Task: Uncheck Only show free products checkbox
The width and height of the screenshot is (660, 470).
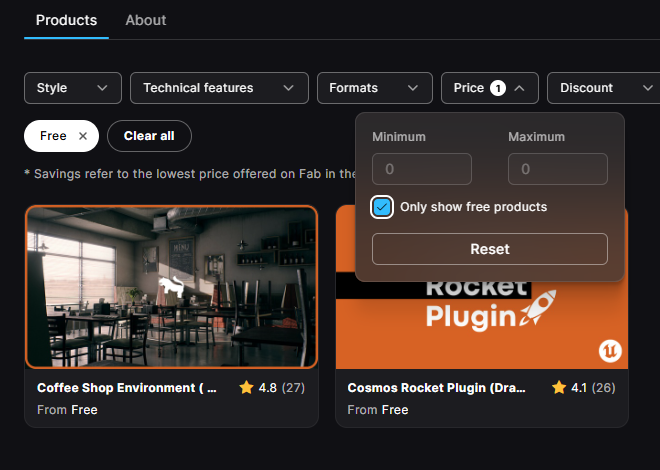Action: point(382,207)
